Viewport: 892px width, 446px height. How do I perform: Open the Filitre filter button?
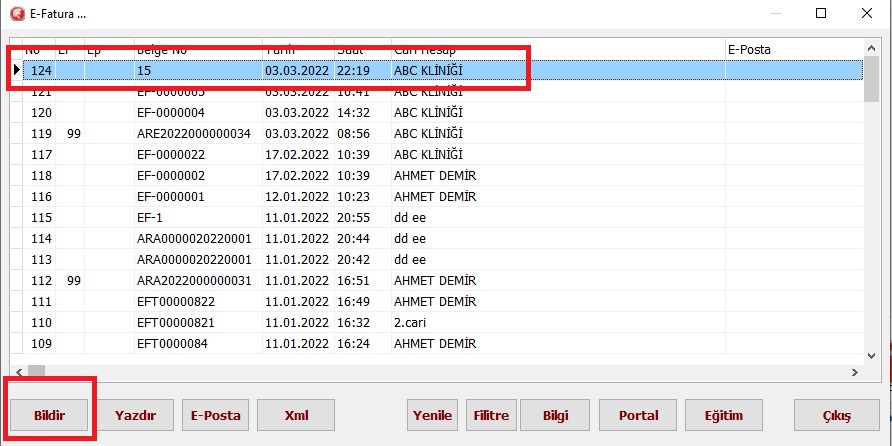click(491, 415)
